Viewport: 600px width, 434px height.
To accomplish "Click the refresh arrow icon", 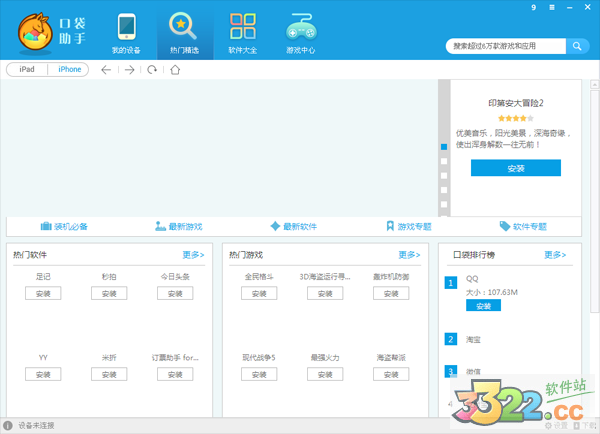I will click(152, 70).
